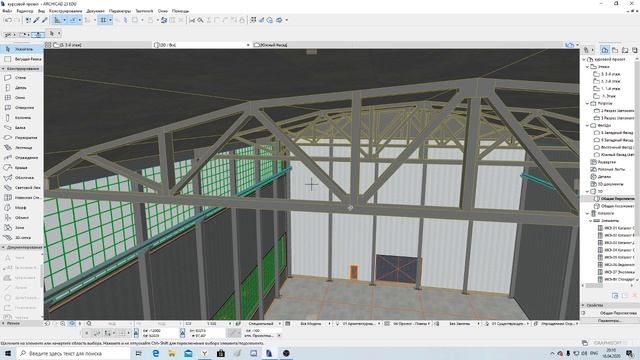Expand the Разное toolbox section
This screenshot has height=360, width=640.
click(x=3, y=323)
